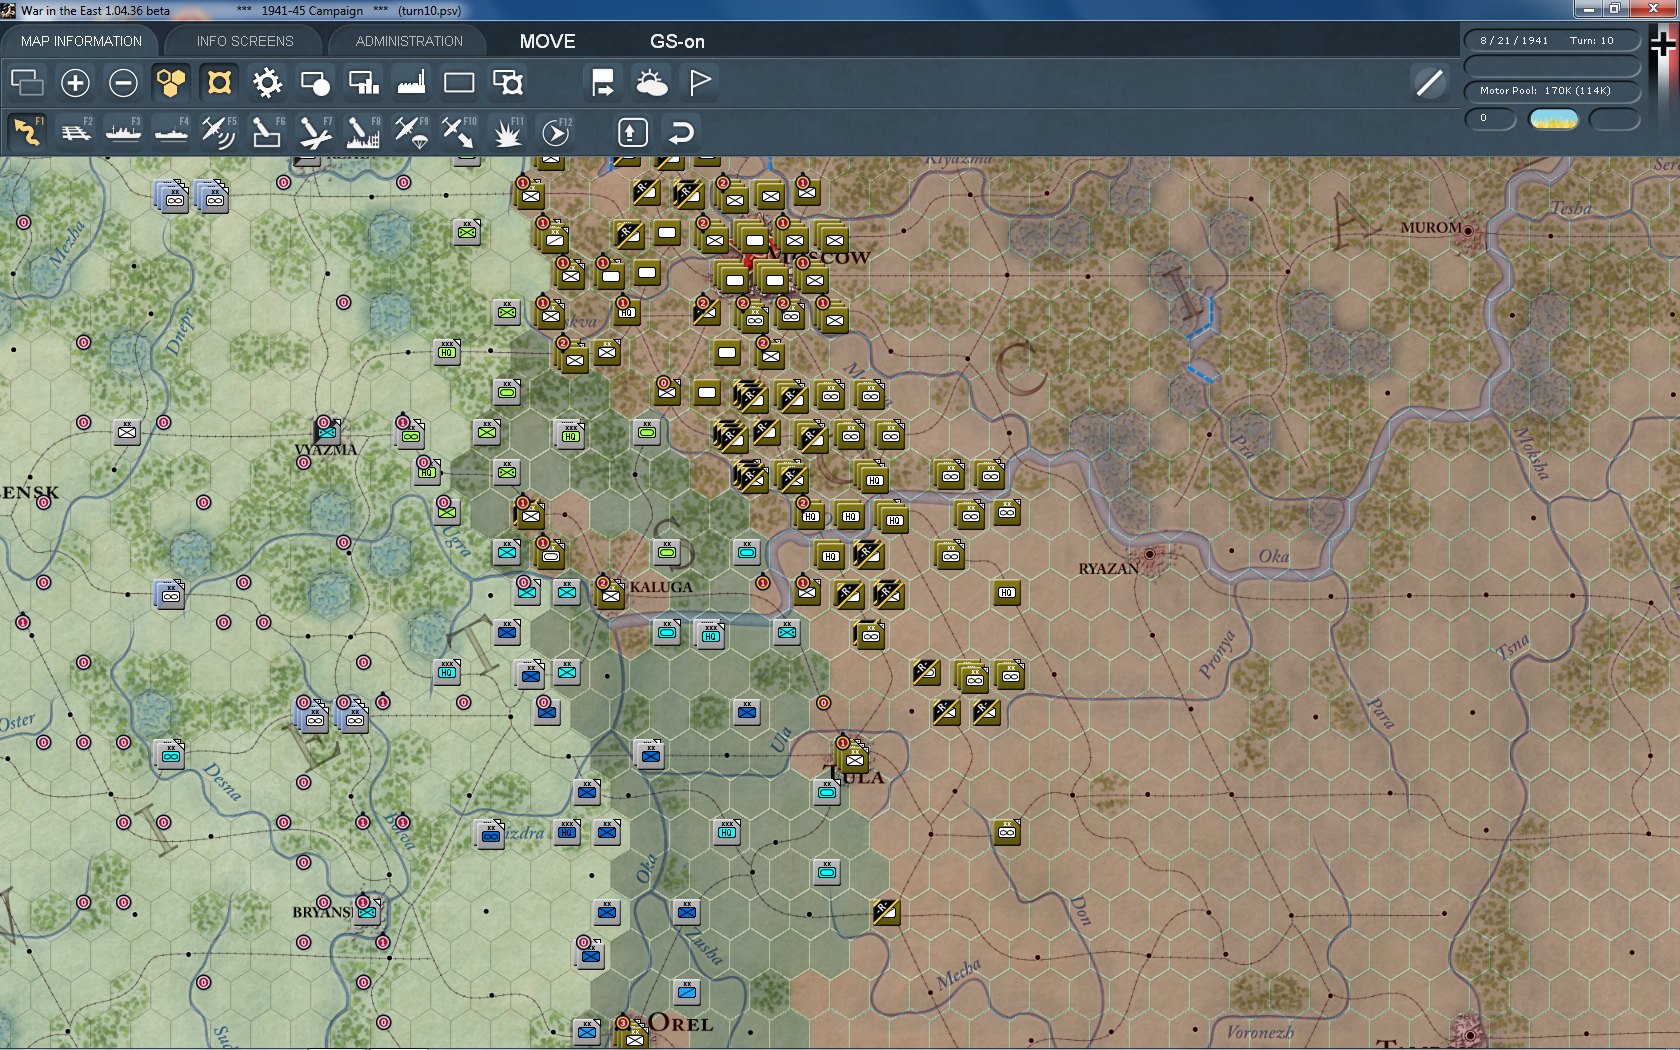
Task: Switch to the INFO SCREENS tab
Action: (245, 41)
